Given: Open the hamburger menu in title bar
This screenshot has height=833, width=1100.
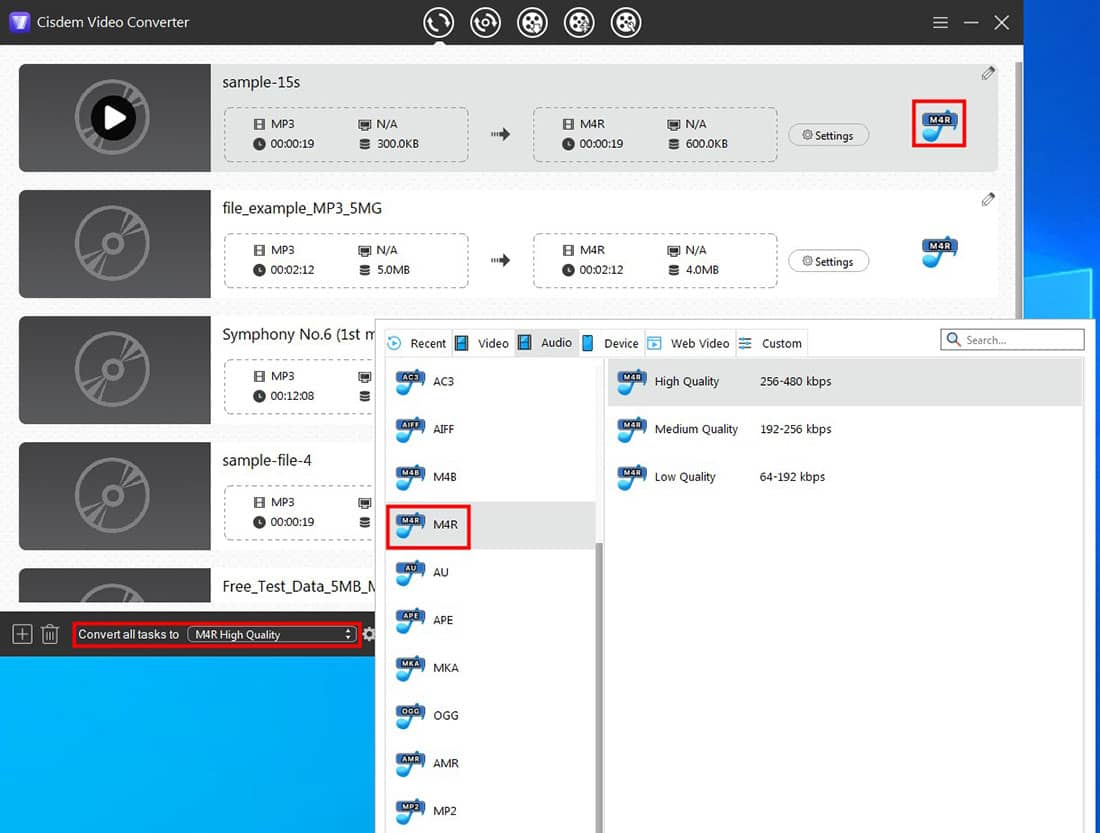Looking at the screenshot, I should 940,22.
